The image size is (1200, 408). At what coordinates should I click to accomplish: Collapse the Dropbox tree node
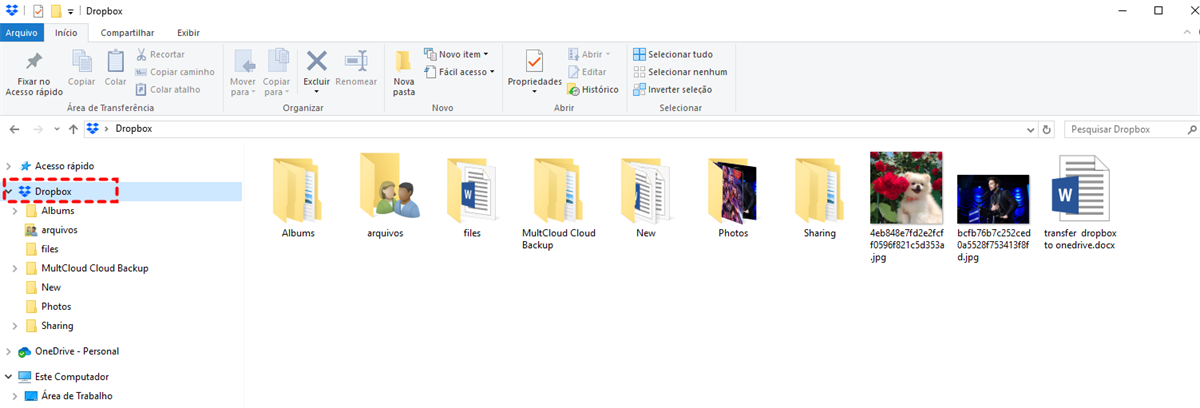[x=9, y=191]
